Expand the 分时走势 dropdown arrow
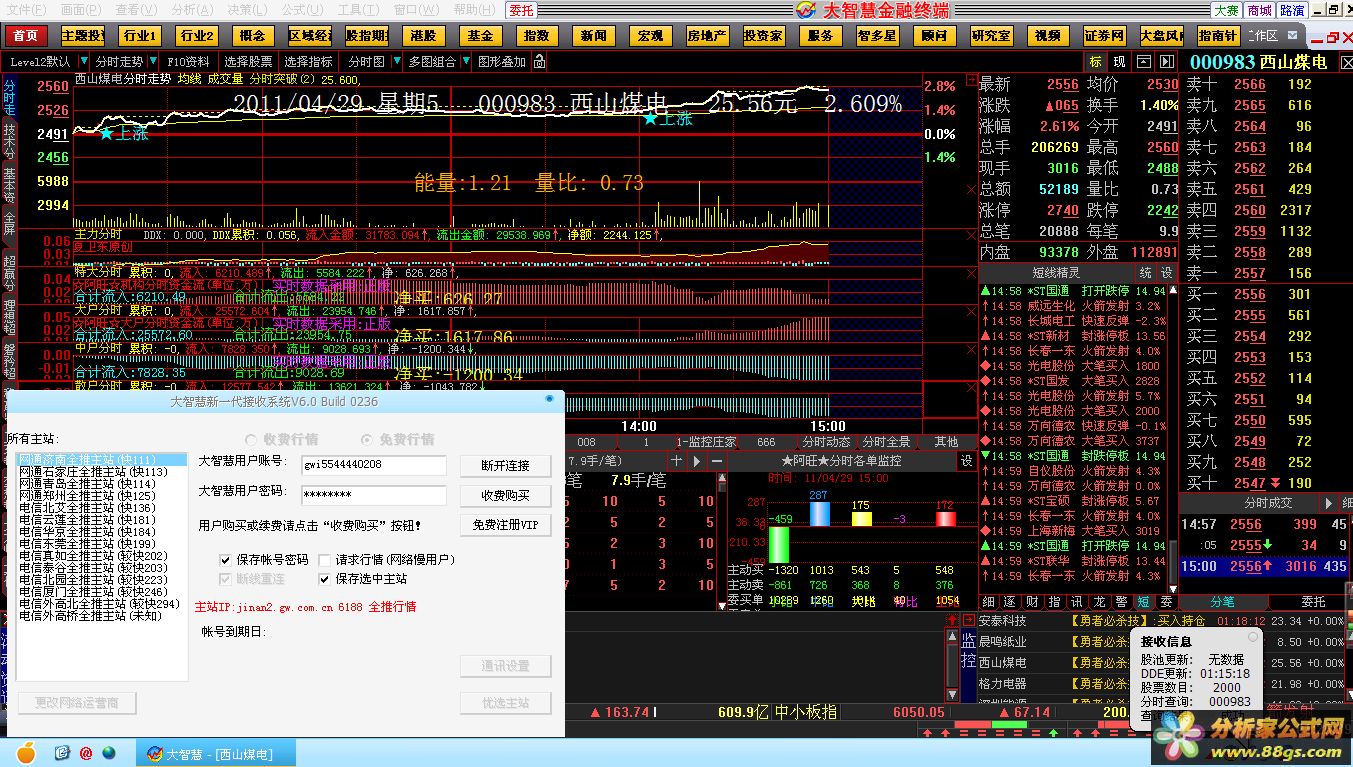 154,61
